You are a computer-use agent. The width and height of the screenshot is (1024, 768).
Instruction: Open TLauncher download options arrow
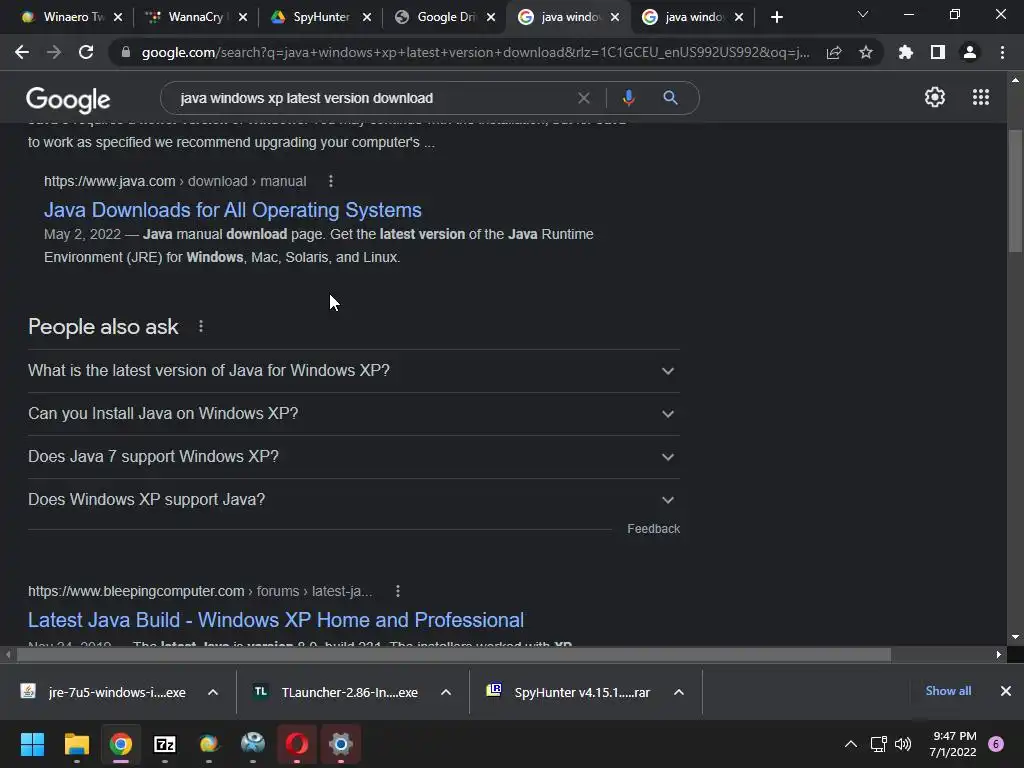(446, 692)
